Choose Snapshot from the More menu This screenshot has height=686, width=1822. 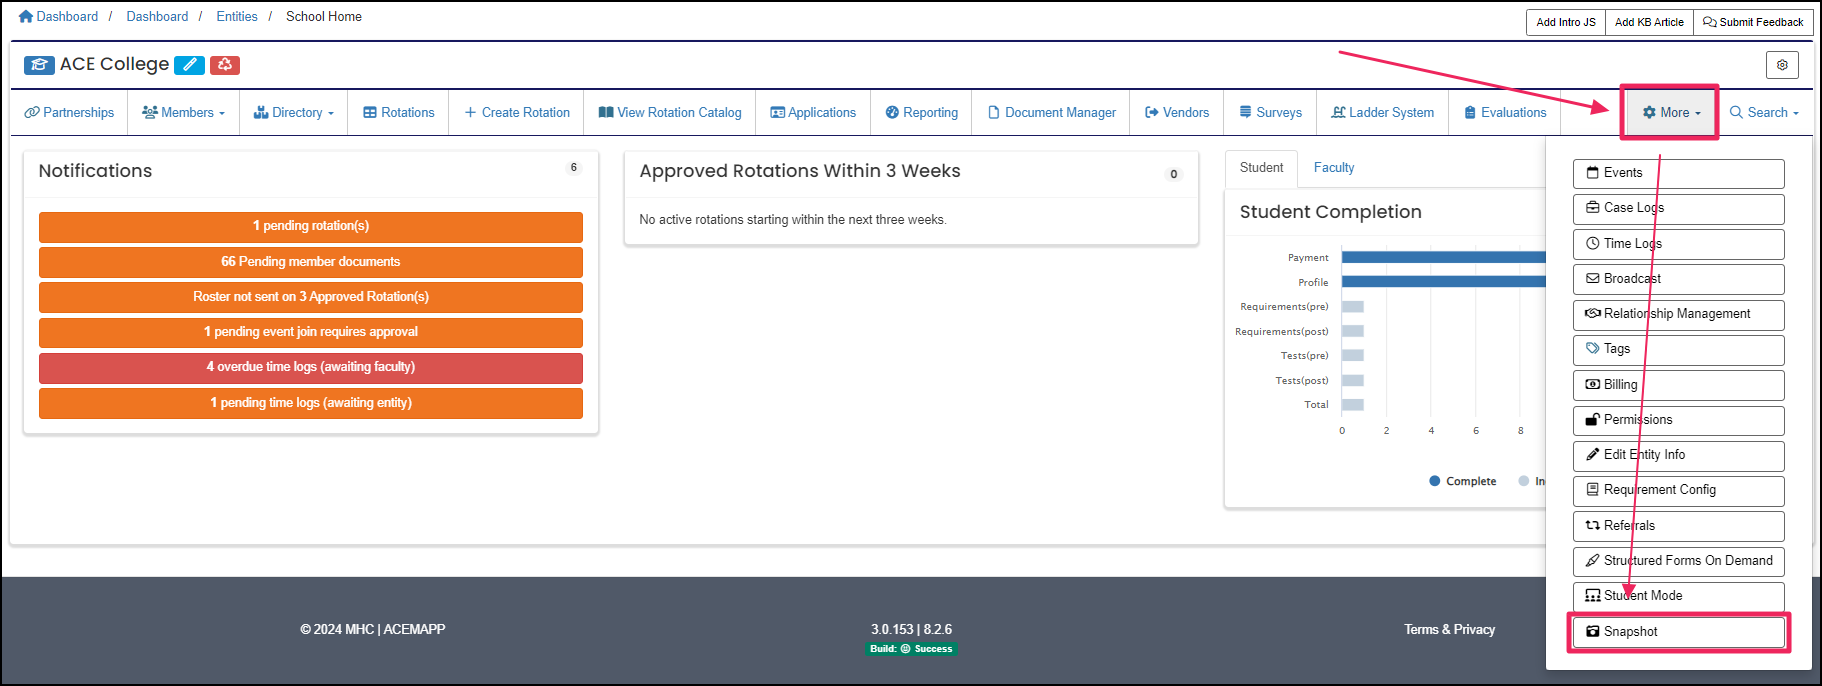1678,632
